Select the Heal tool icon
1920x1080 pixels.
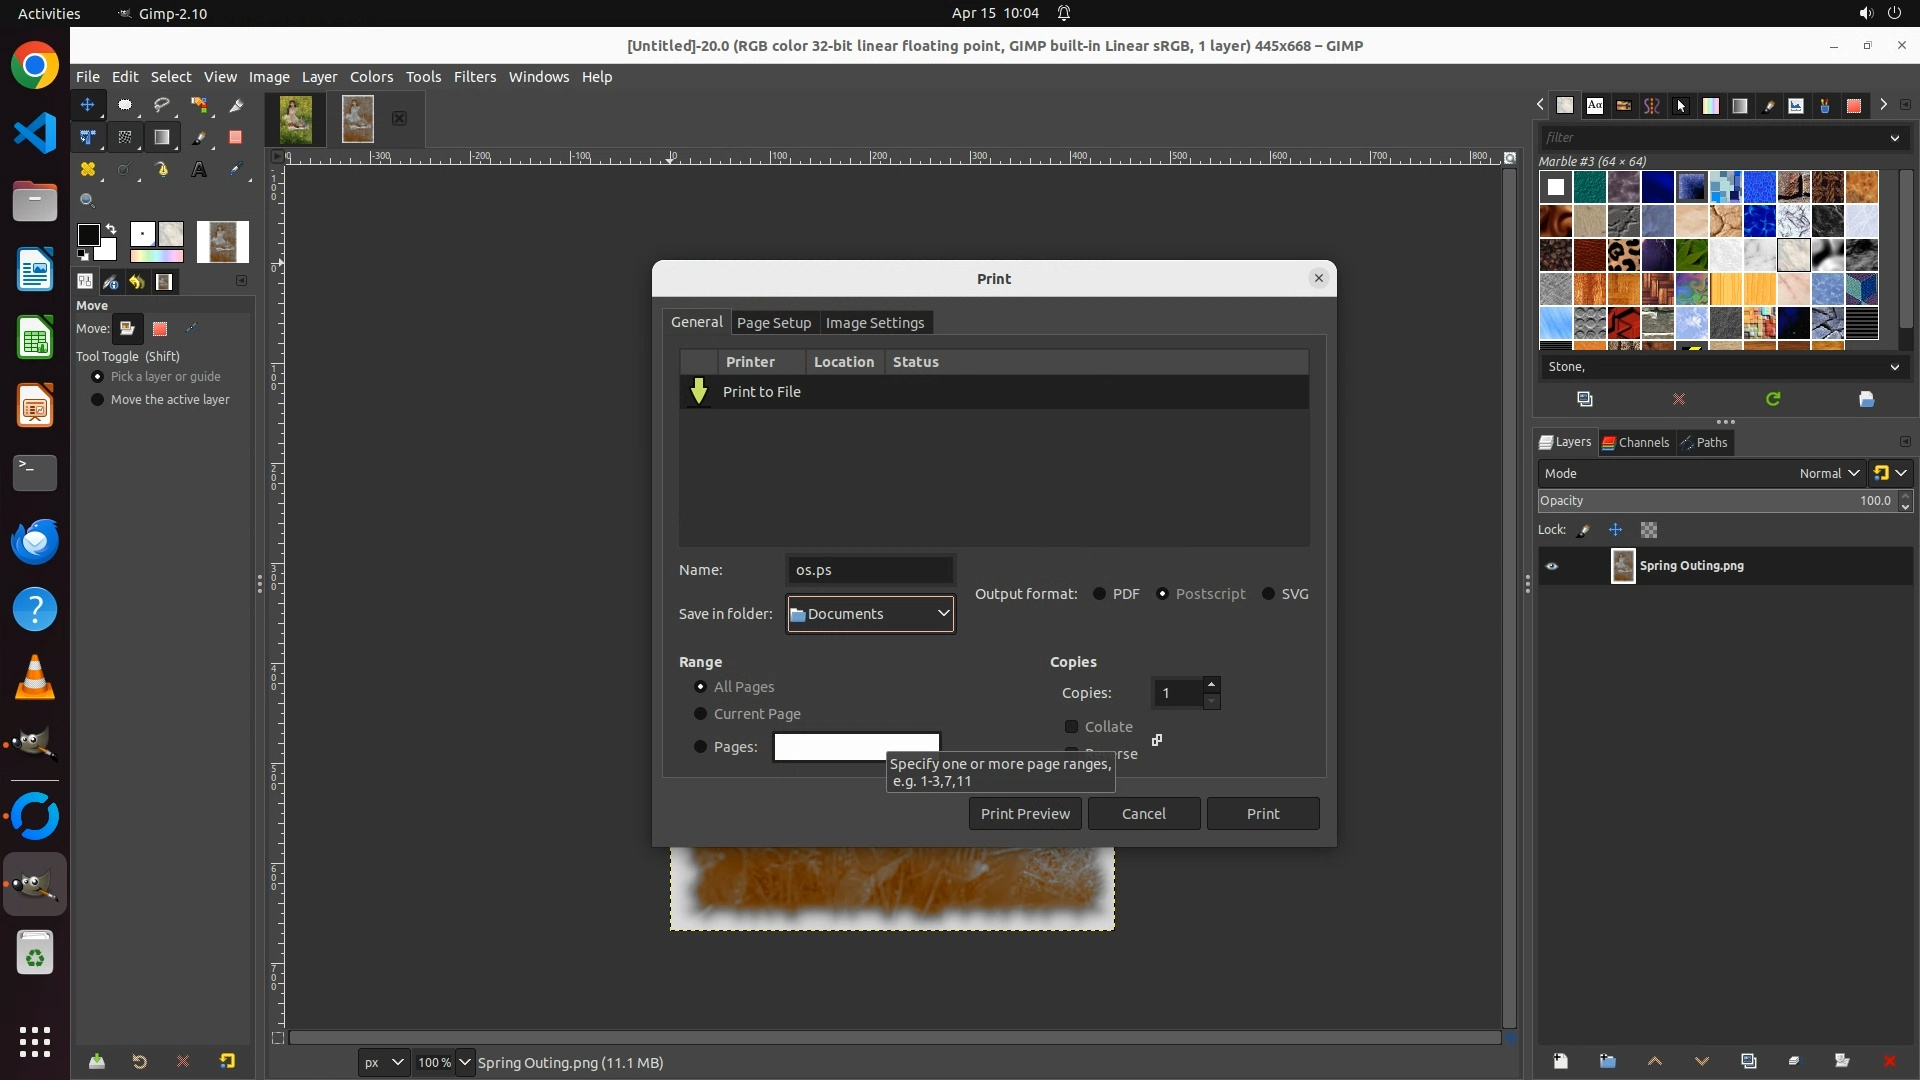tap(88, 170)
